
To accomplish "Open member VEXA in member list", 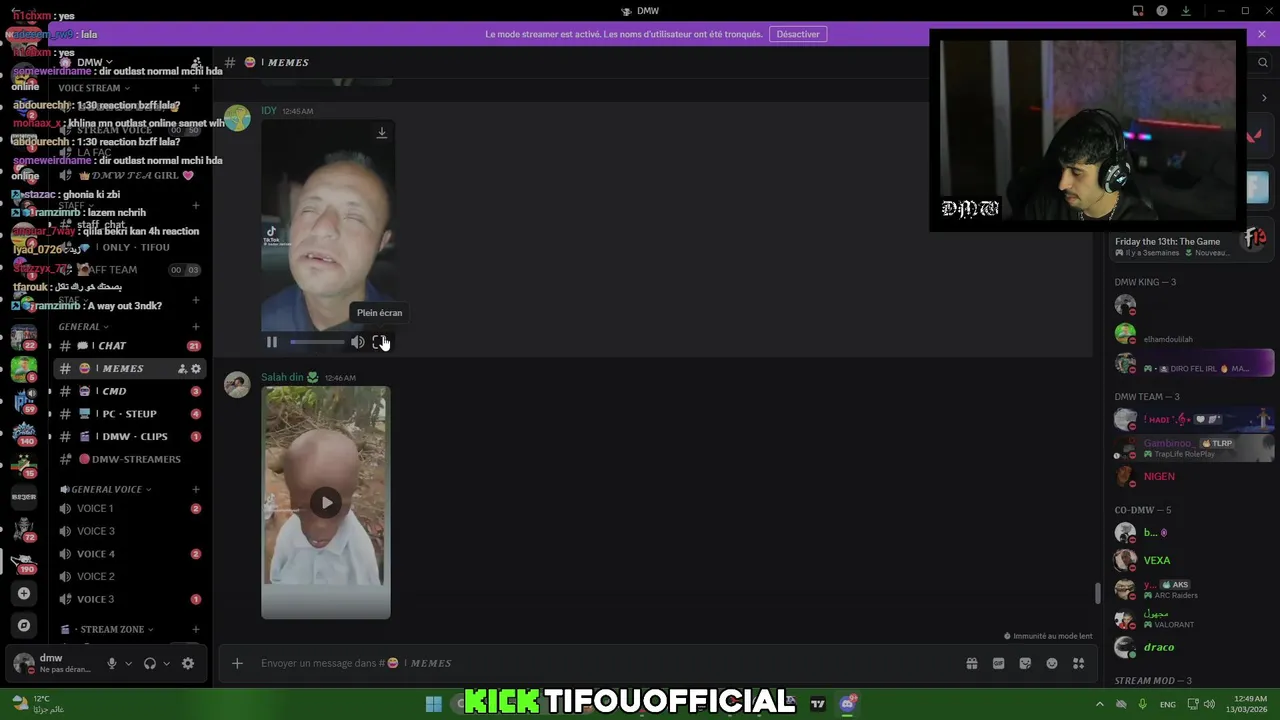I will 1157,560.
